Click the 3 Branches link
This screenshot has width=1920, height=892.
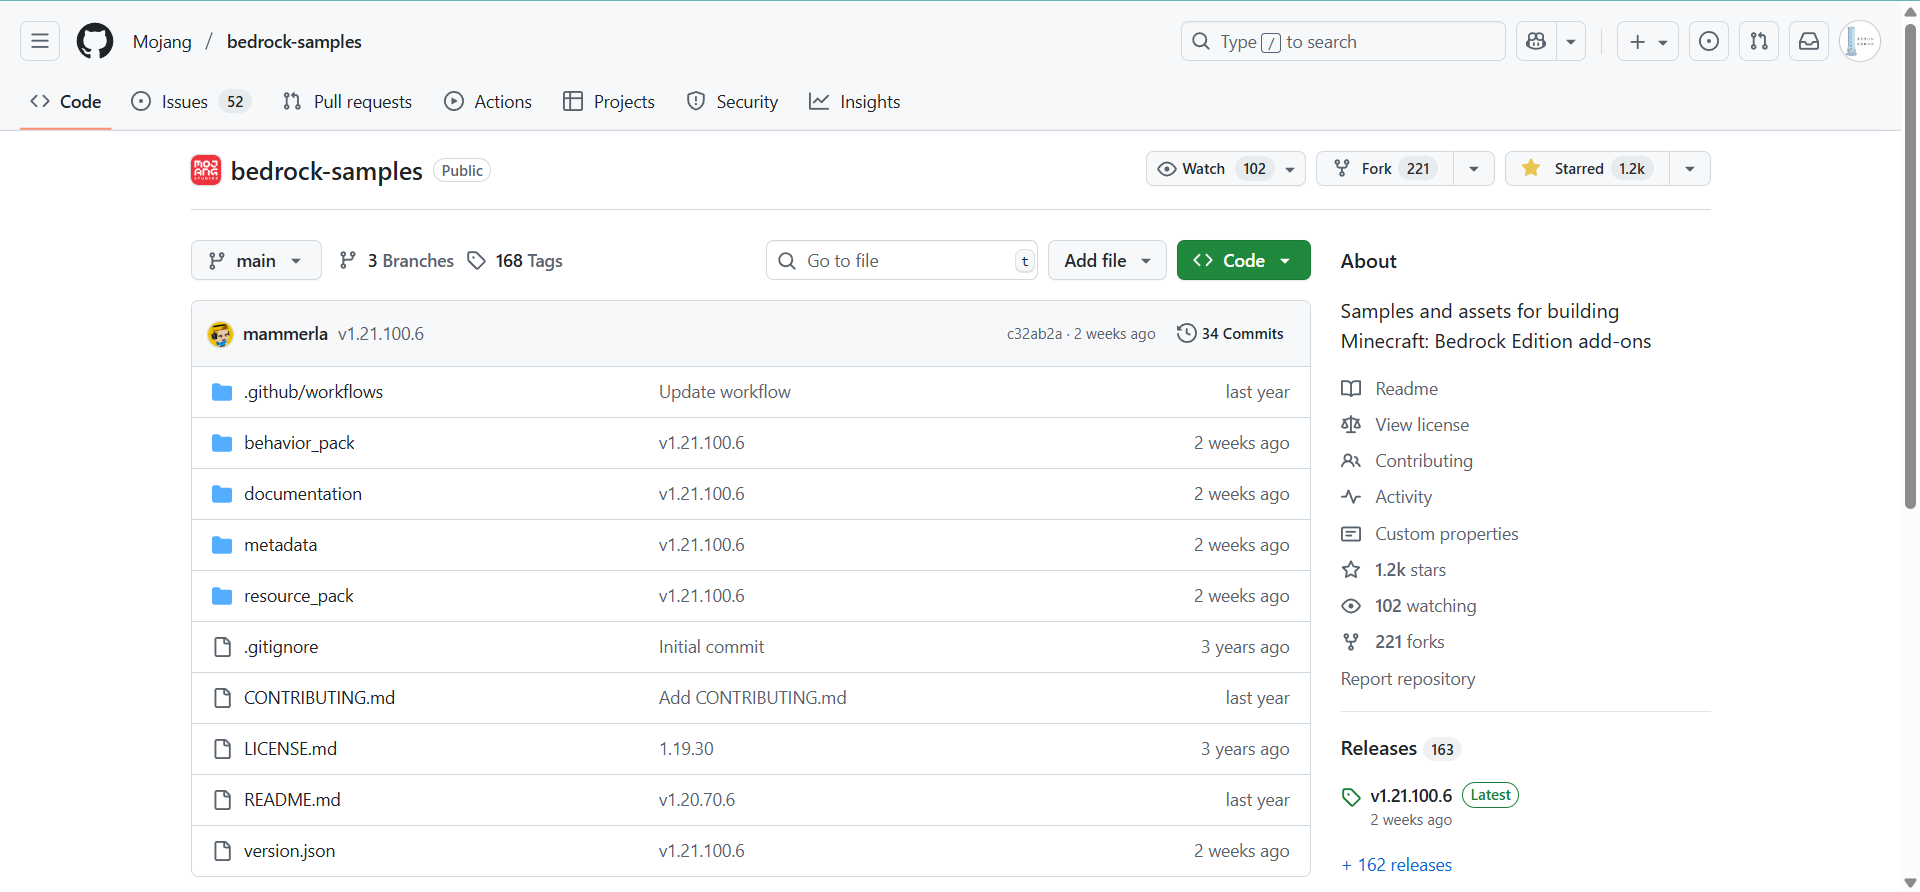coord(397,260)
